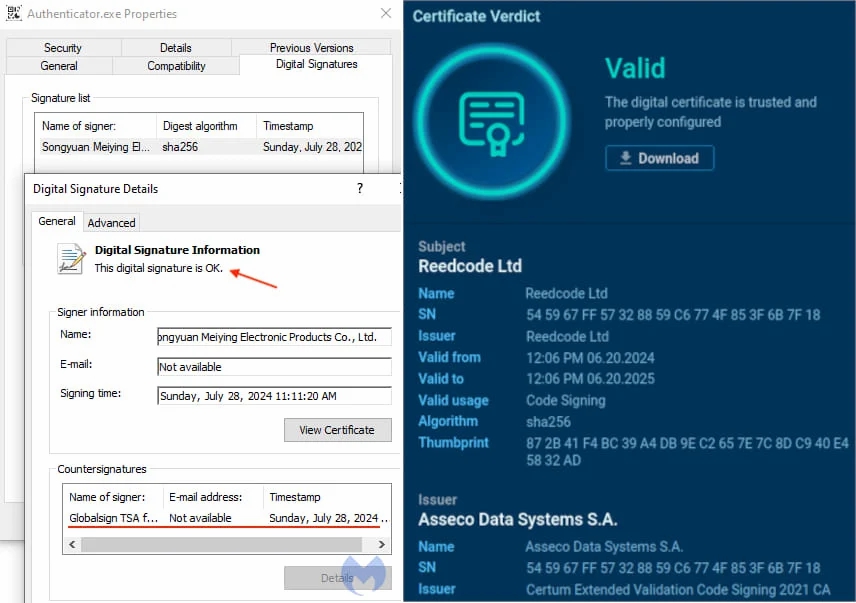Image resolution: width=856 pixels, height=603 pixels.
Task: Click the E-mail Not available field
Action: coord(274,367)
